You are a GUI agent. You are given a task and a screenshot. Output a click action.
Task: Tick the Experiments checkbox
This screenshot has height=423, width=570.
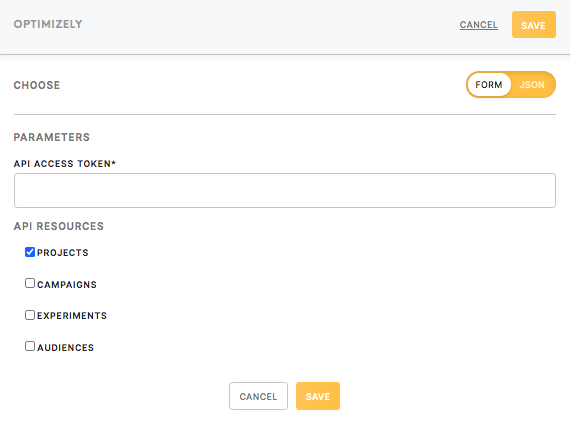pyautogui.click(x=30, y=315)
